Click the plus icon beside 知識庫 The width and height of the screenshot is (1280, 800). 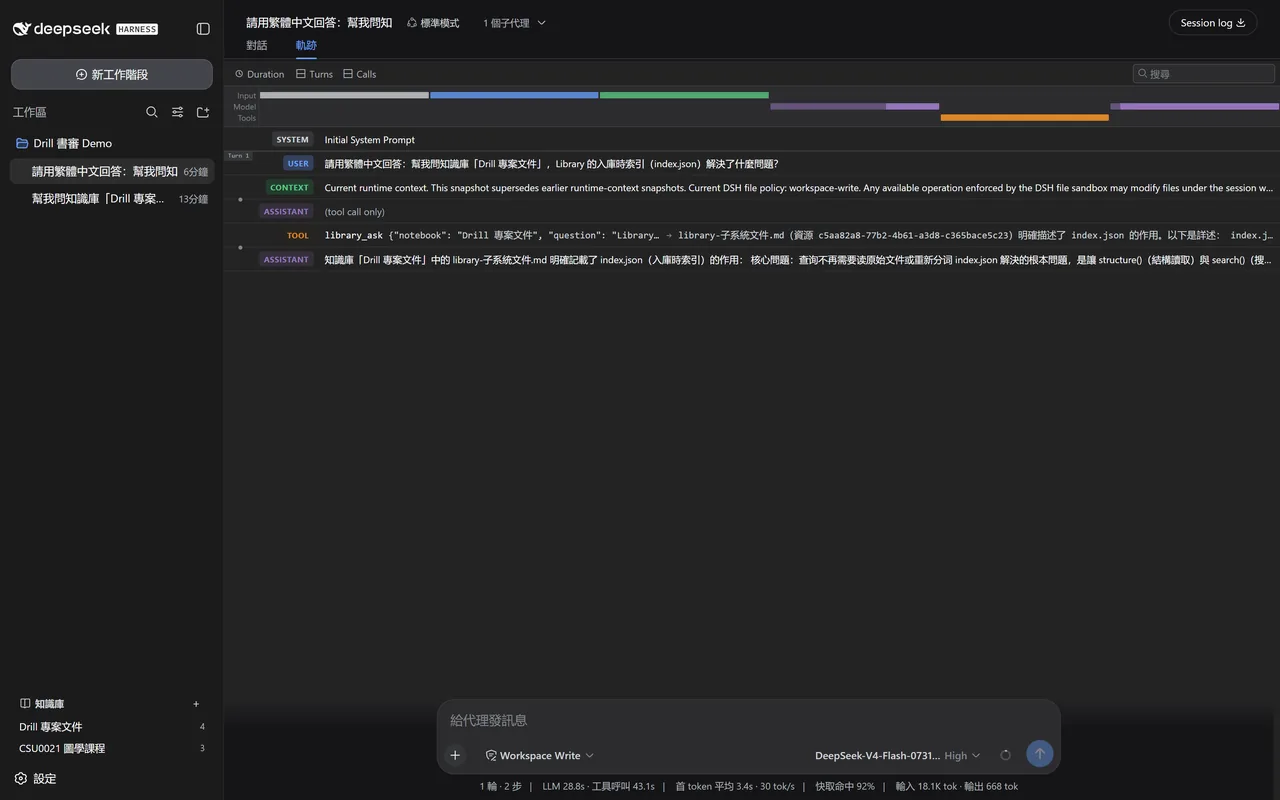[196, 704]
